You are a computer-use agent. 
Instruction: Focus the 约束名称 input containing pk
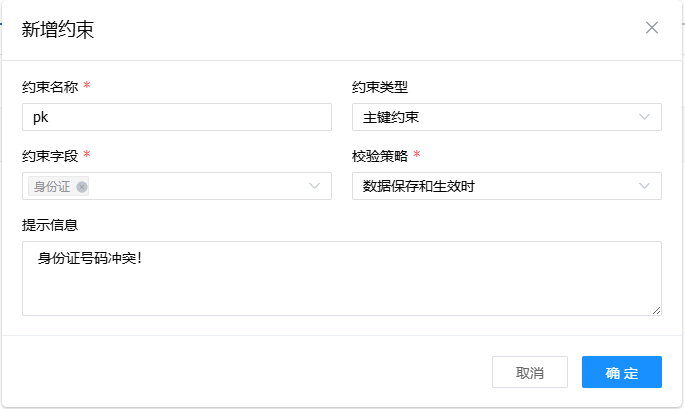[x=176, y=117]
